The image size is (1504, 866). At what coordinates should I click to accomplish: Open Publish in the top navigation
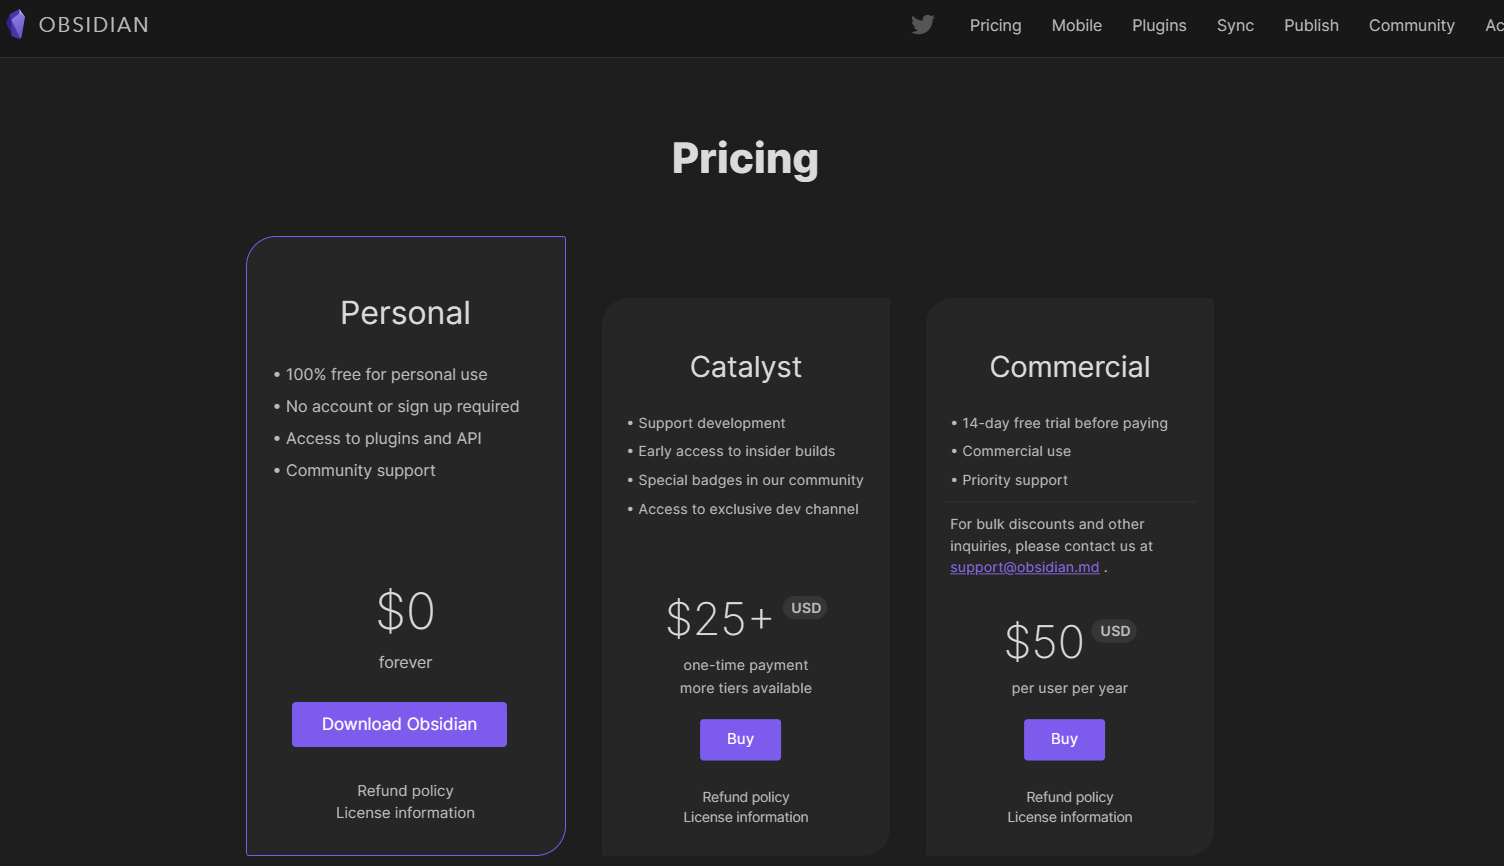tap(1311, 25)
